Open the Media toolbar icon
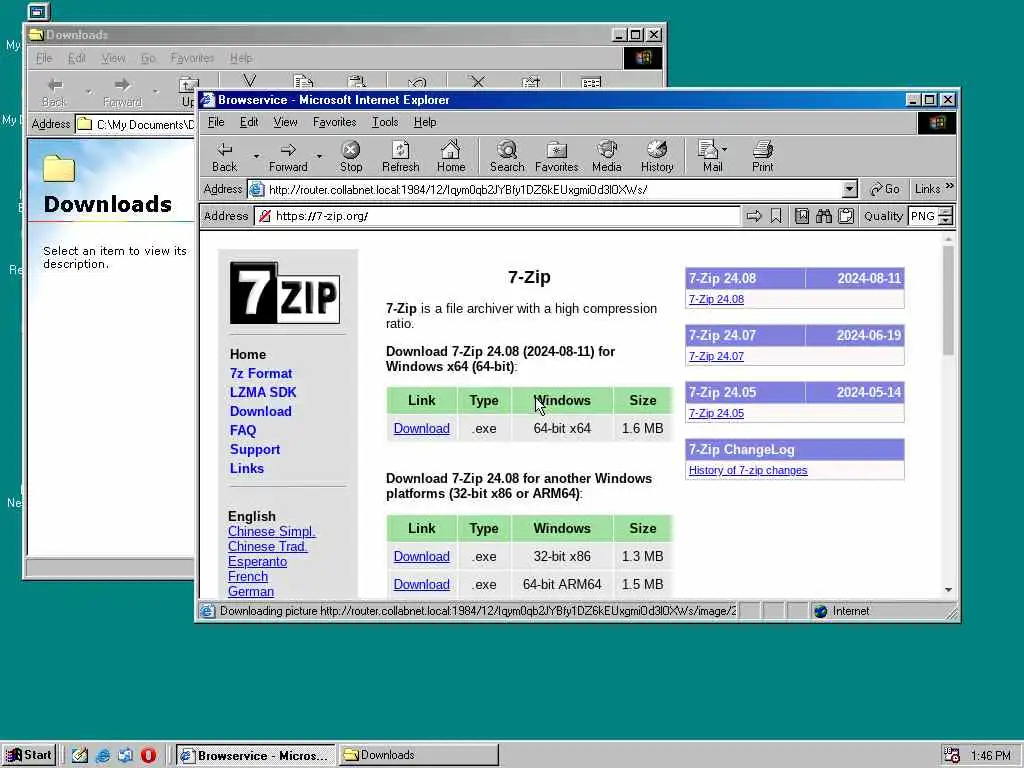 (607, 150)
